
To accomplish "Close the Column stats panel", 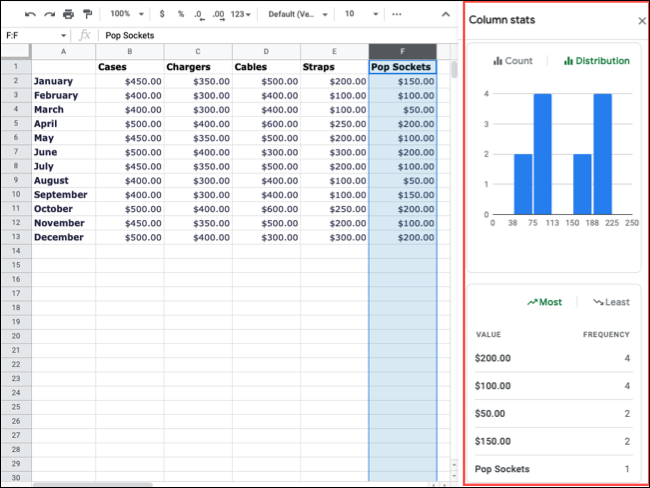I will click(x=642, y=21).
